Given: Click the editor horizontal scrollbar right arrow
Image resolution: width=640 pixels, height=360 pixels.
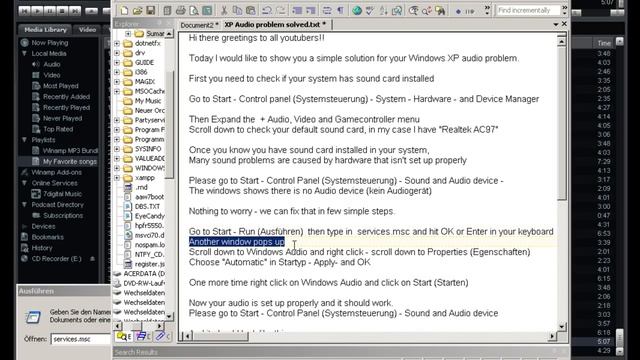Looking at the screenshot, I should coord(552,336).
